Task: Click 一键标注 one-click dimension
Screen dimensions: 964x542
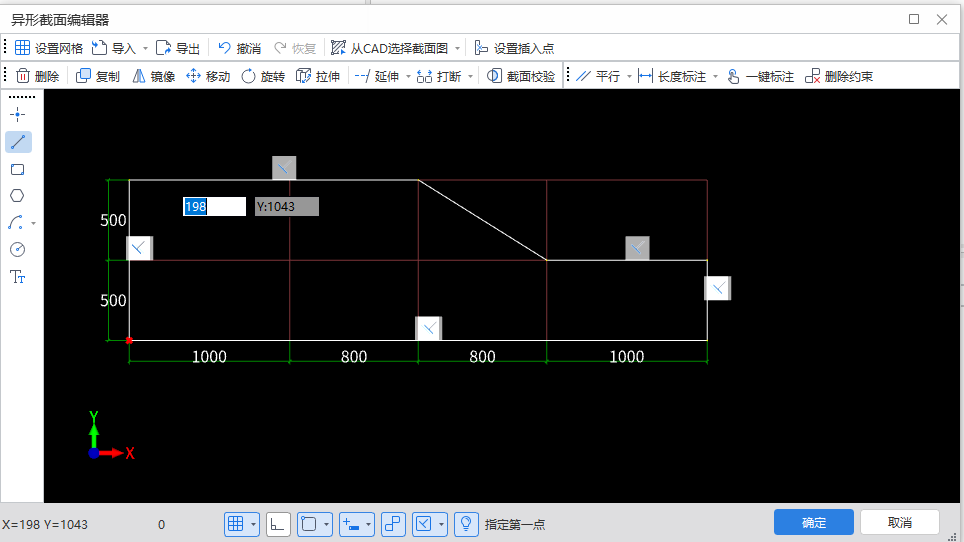Action: click(760, 76)
